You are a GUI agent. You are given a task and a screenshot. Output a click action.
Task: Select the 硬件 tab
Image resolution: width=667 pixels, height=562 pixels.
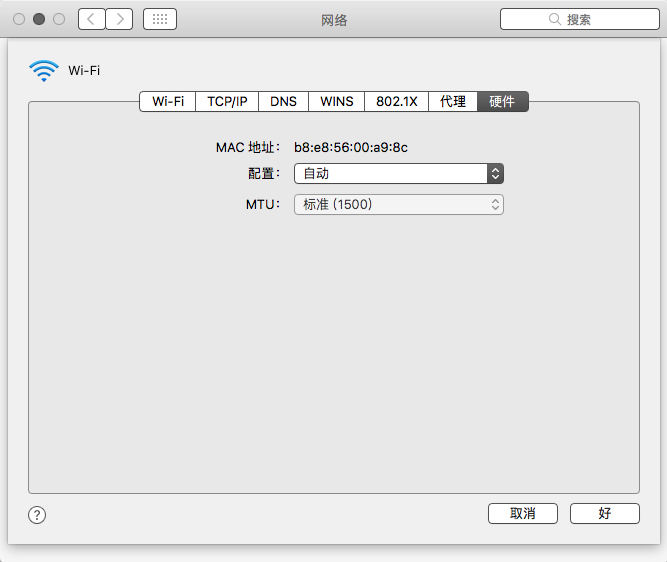(x=502, y=101)
